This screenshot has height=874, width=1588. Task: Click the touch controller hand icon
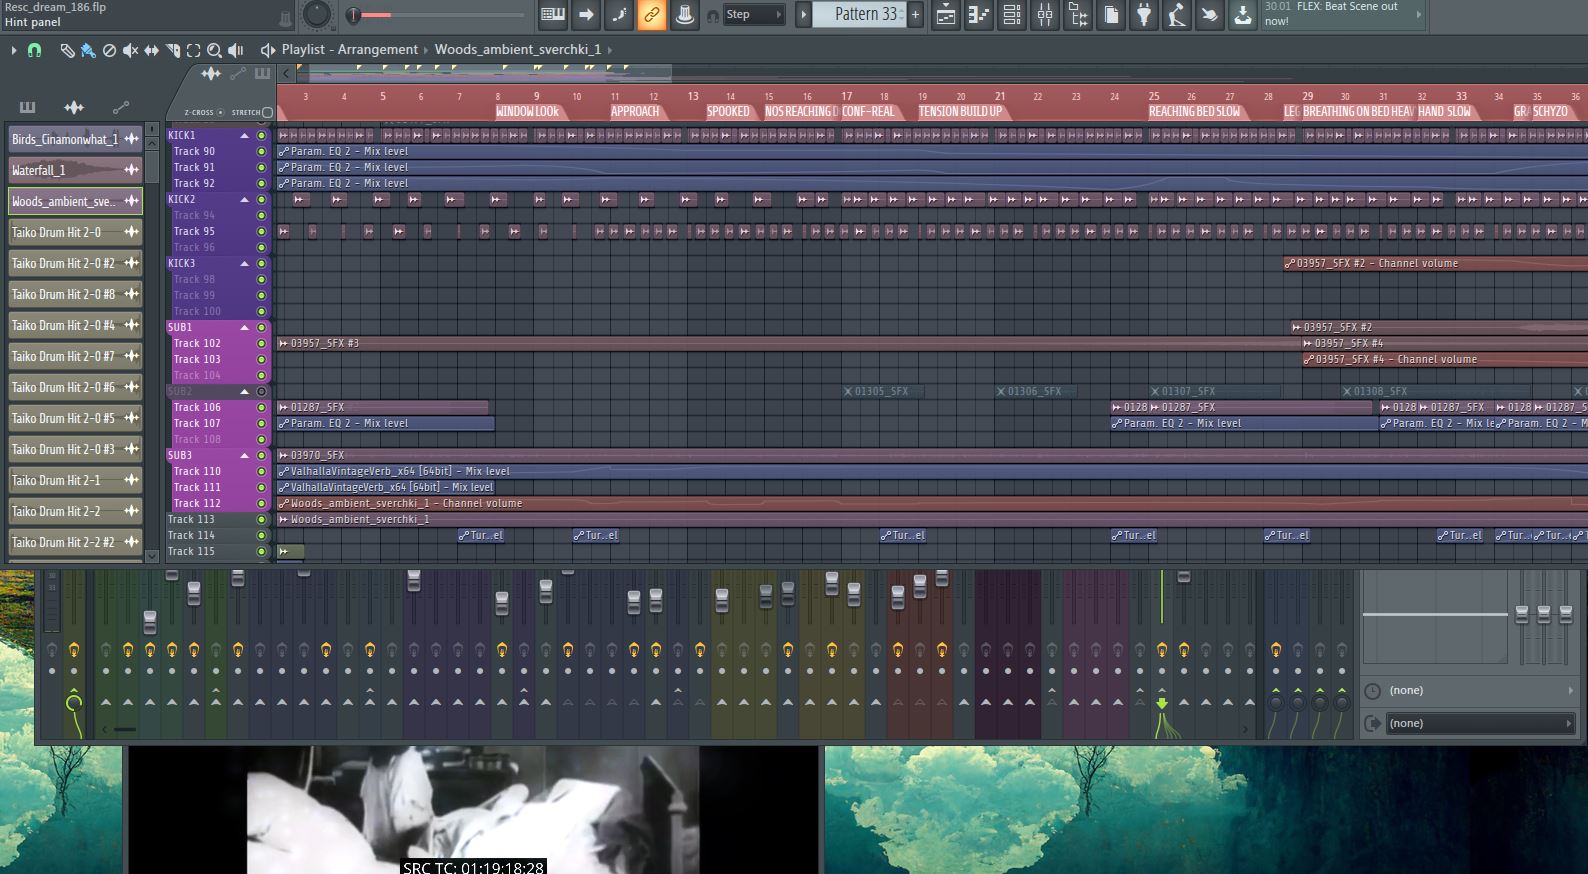(x=1210, y=14)
